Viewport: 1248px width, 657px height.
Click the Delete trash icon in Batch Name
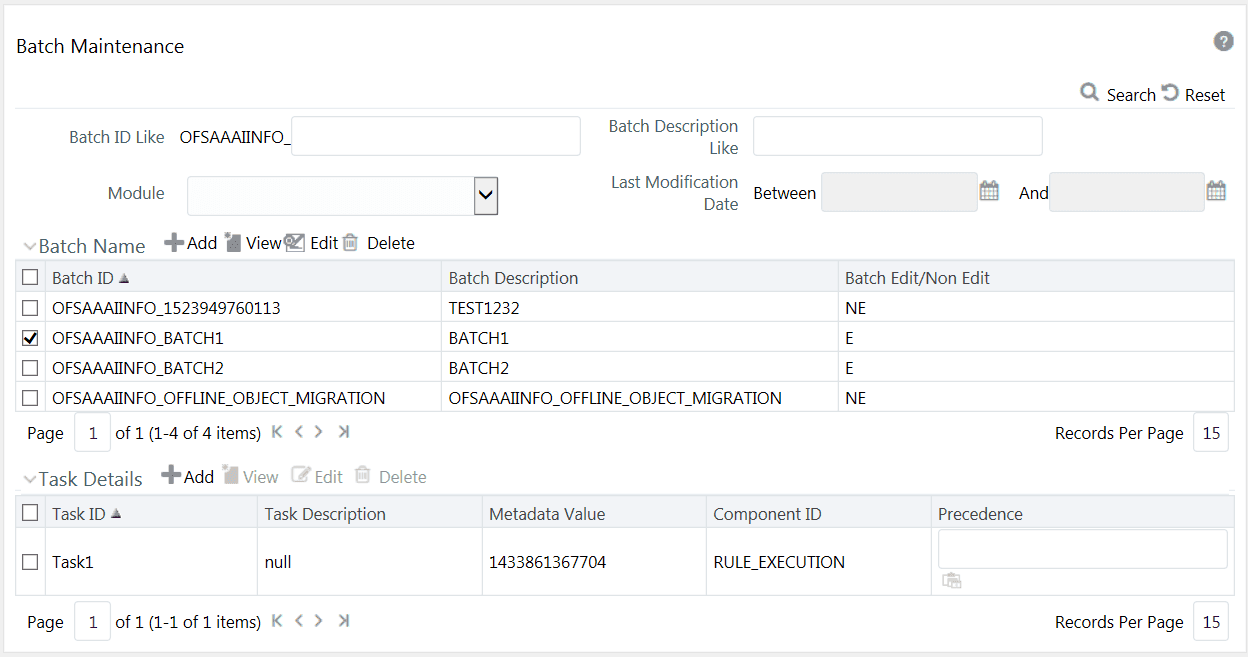coord(350,242)
